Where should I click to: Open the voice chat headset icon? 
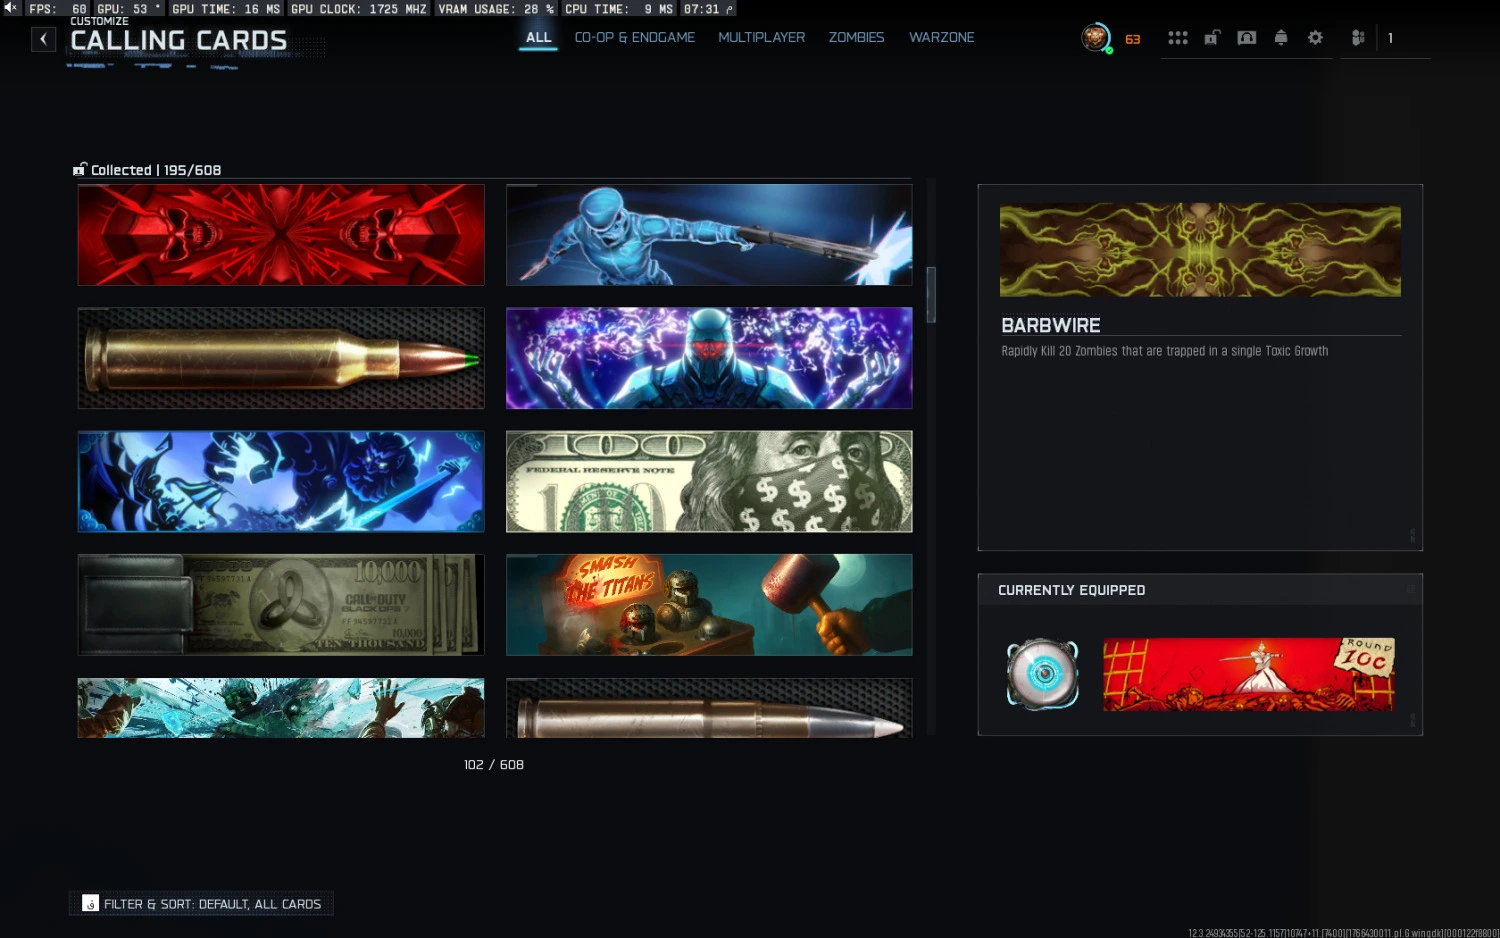1247,38
